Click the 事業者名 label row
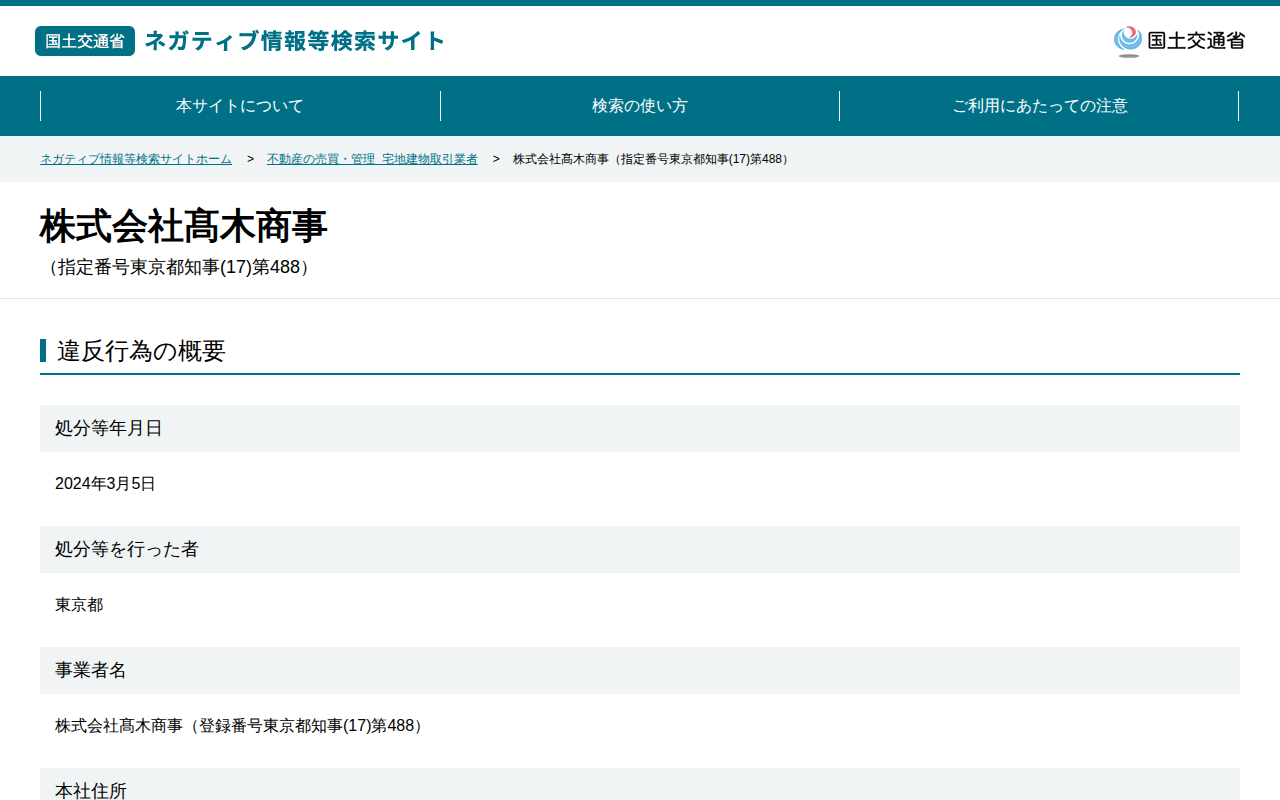This screenshot has height=800, width=1280. point(640,670)
